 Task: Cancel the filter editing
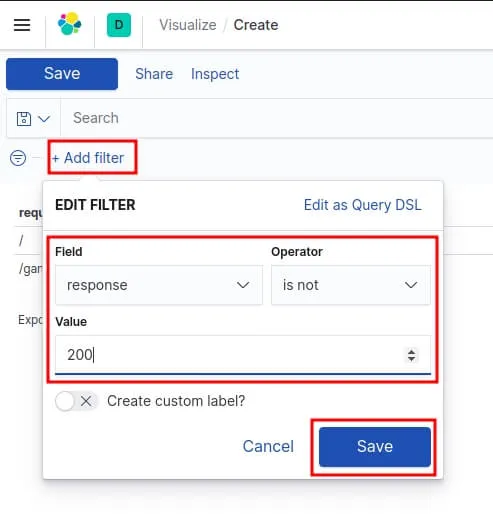(x=268, y=446)
